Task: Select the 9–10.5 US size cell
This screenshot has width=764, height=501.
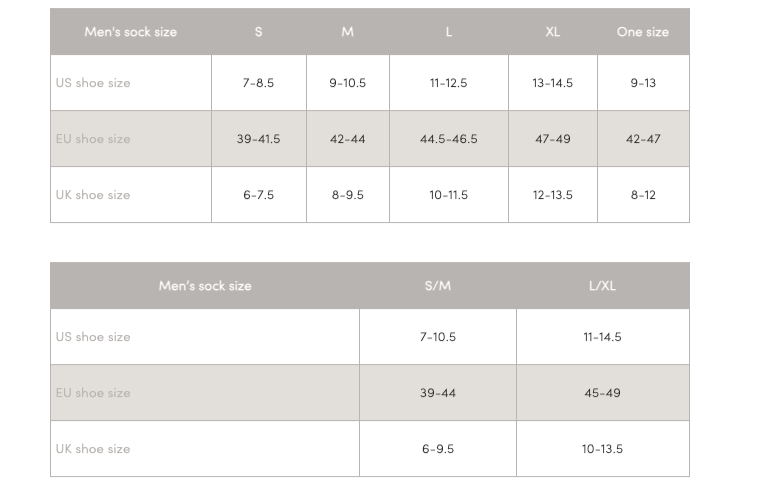Action: [x=348, y=83]
